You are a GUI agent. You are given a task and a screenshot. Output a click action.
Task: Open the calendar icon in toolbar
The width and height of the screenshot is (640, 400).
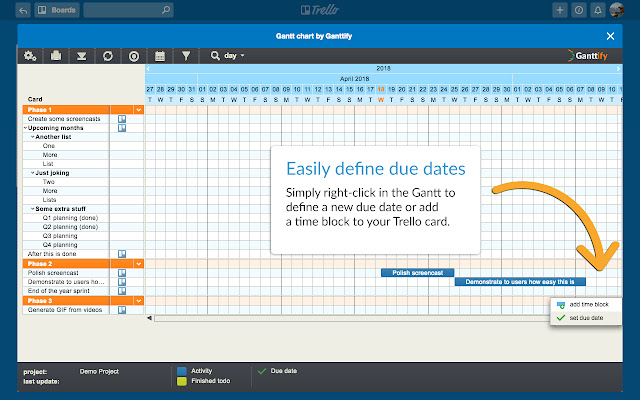(x=160, y=56)
